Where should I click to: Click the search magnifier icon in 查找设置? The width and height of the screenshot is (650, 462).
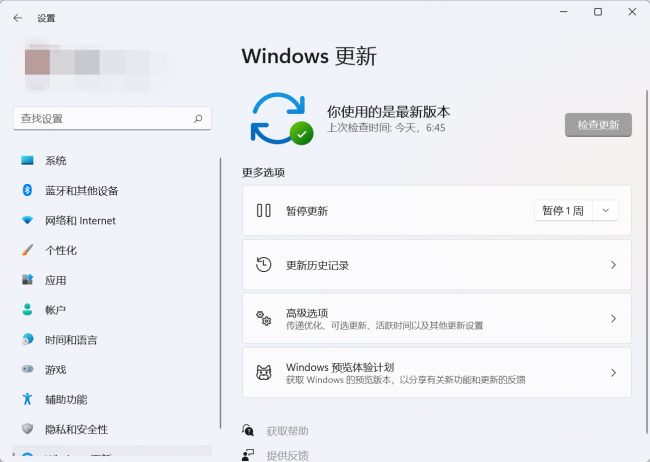click(198, 119)
